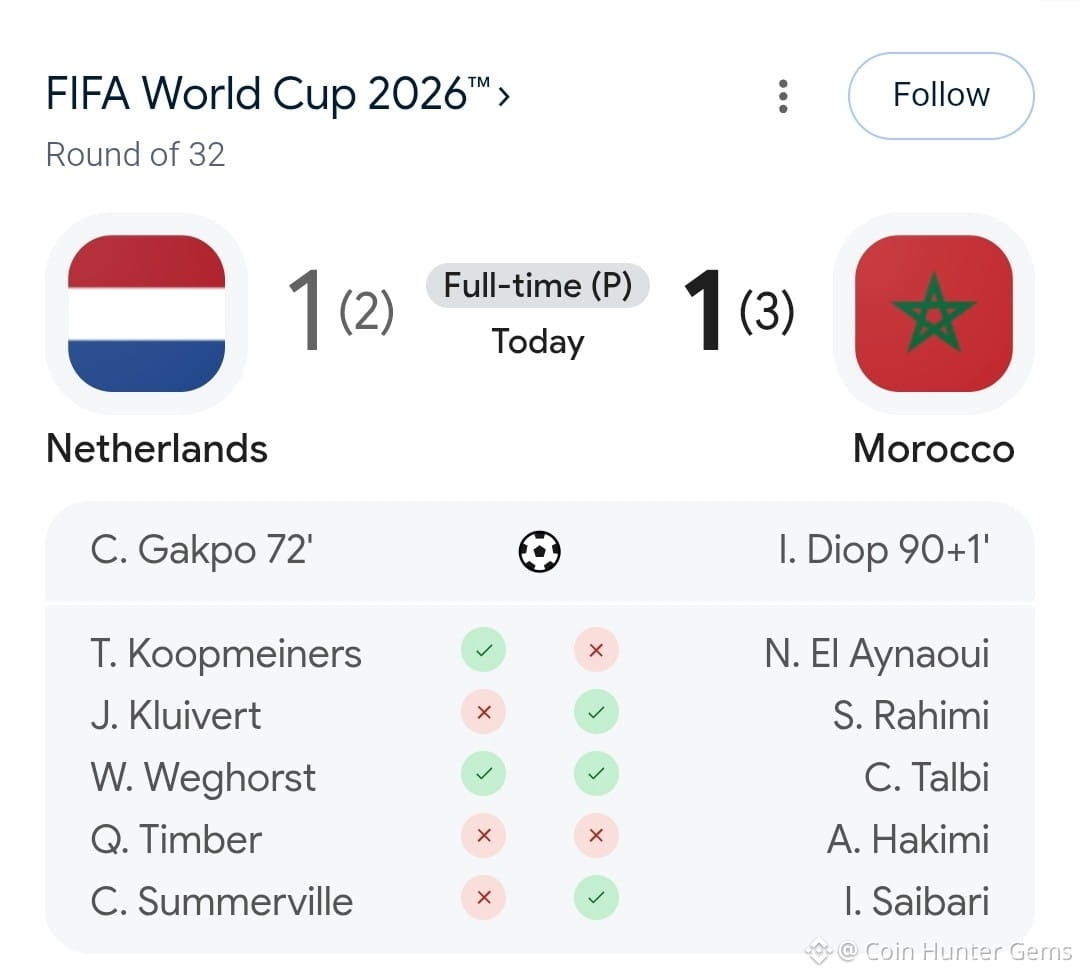Expand the chevron beside FIFA World Cup 2026

tap(504, 96)
